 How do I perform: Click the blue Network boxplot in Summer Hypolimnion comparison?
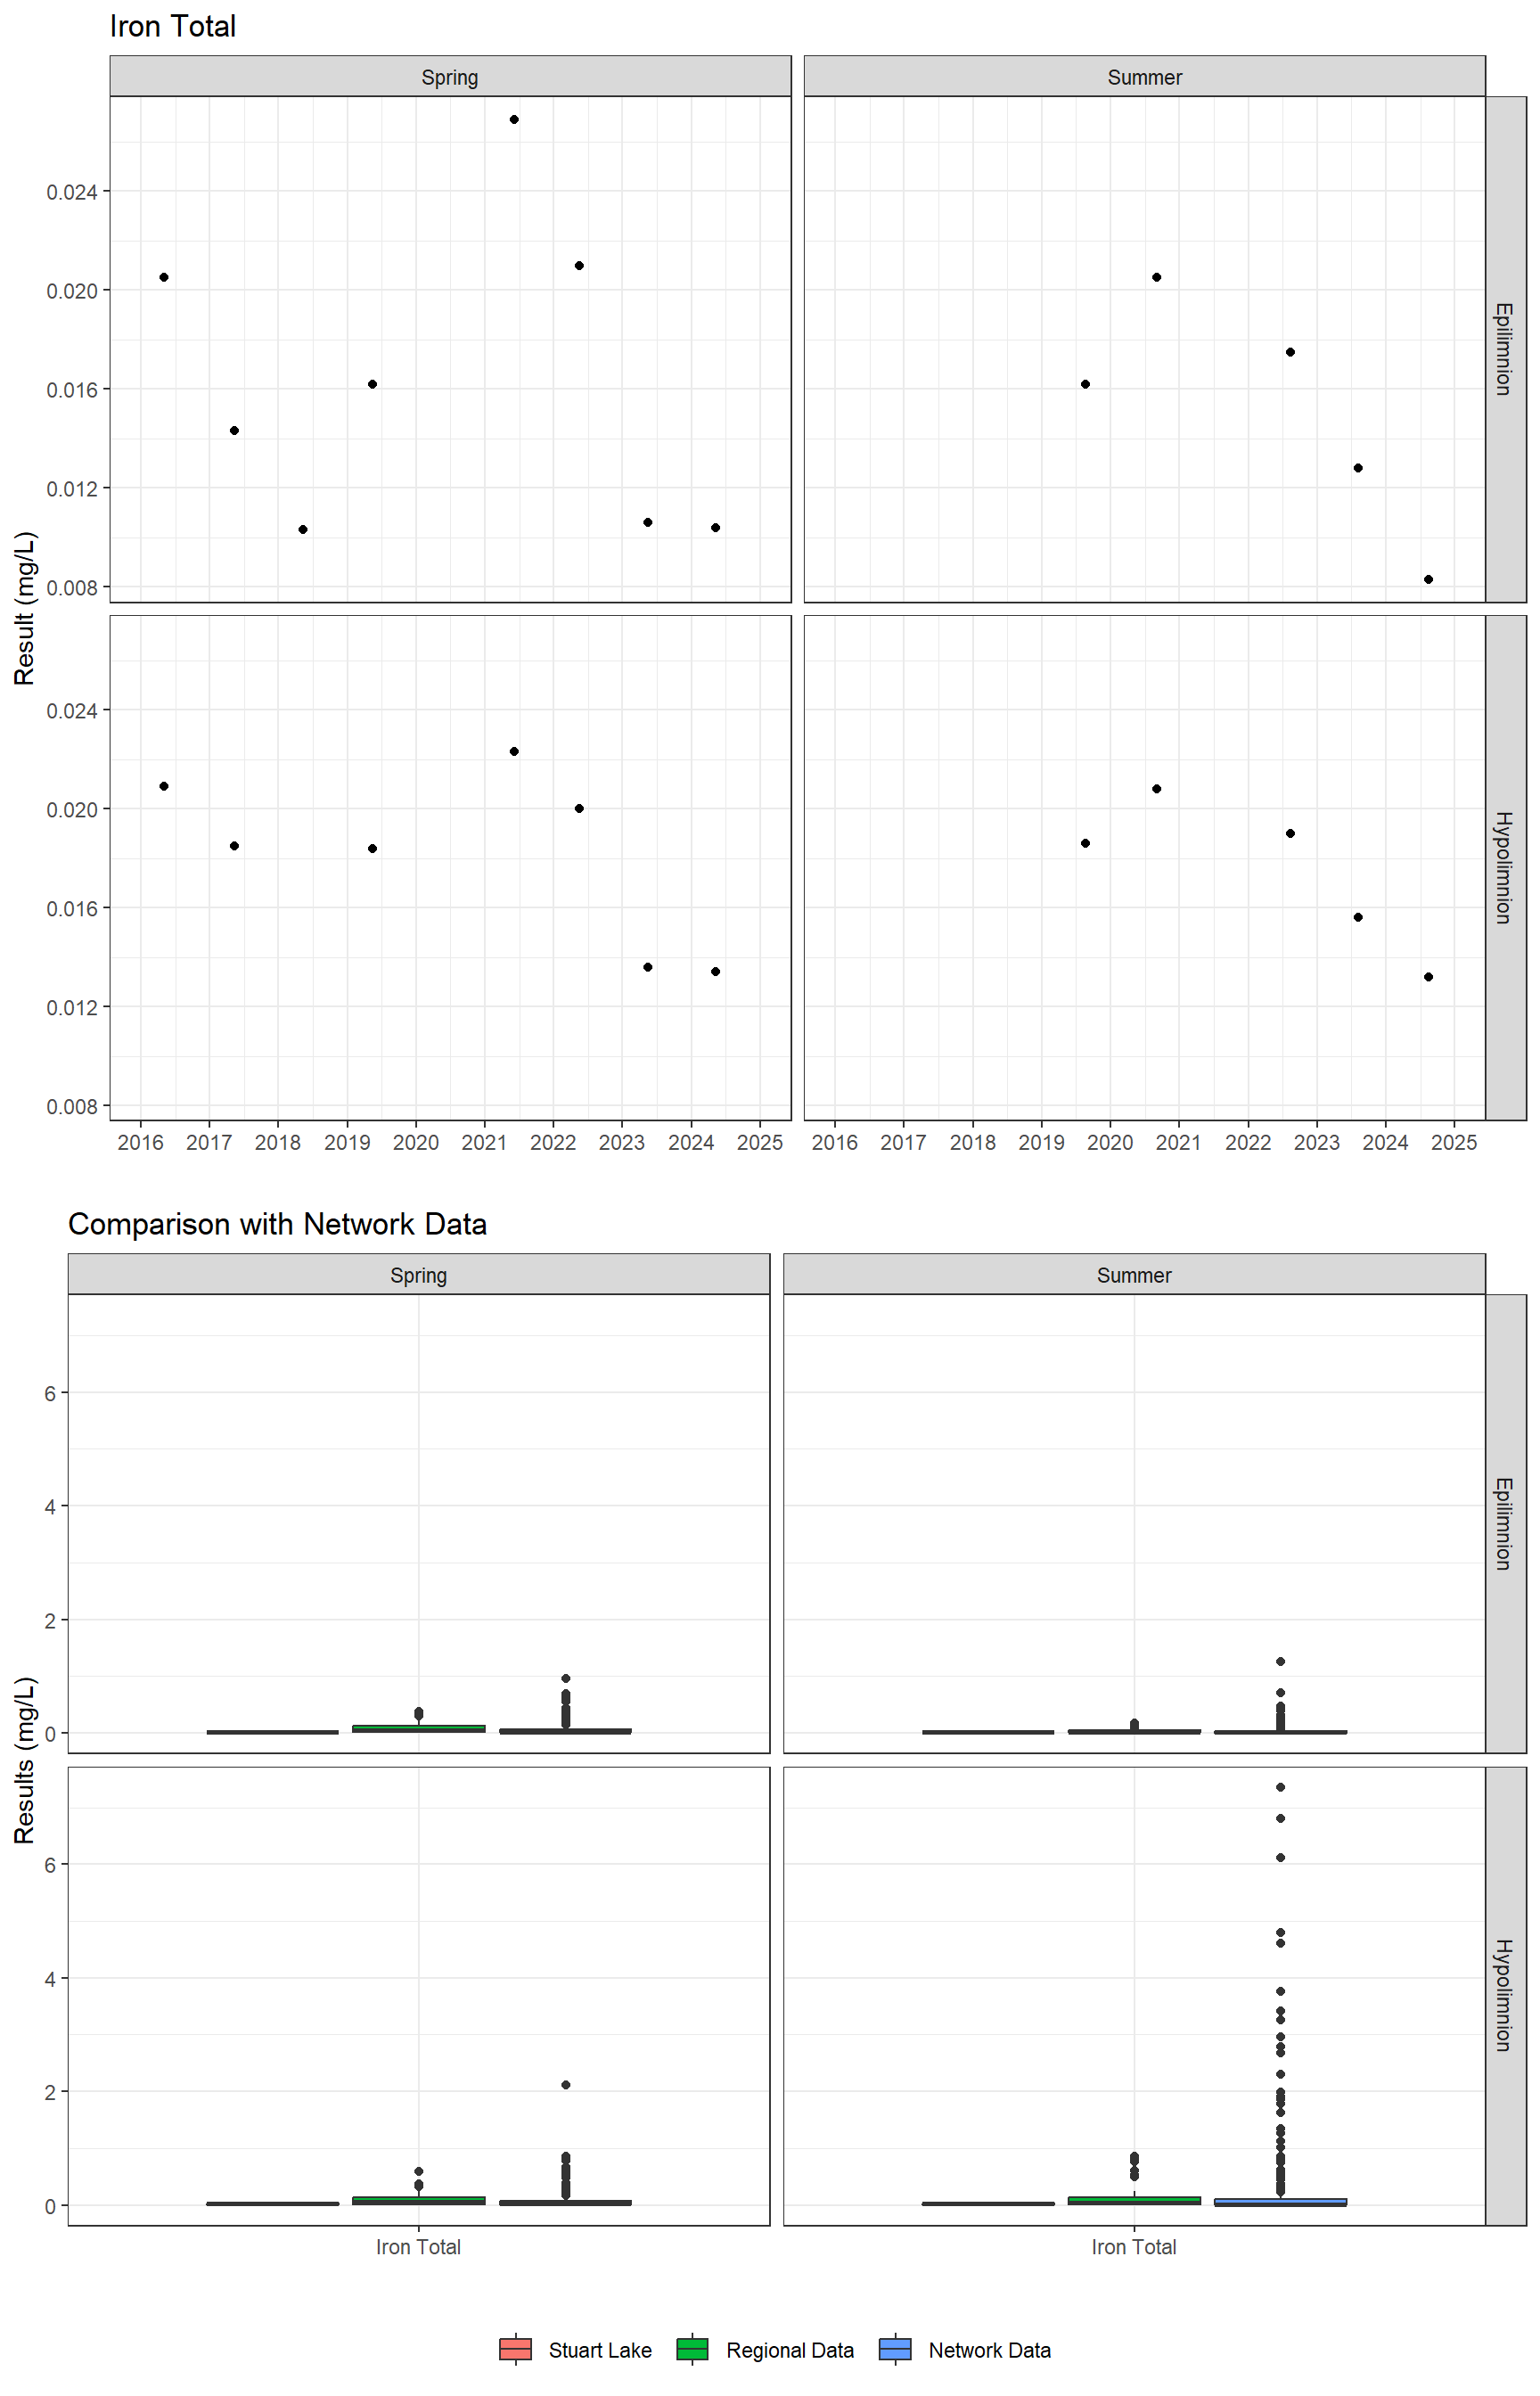[1281, 2202]
